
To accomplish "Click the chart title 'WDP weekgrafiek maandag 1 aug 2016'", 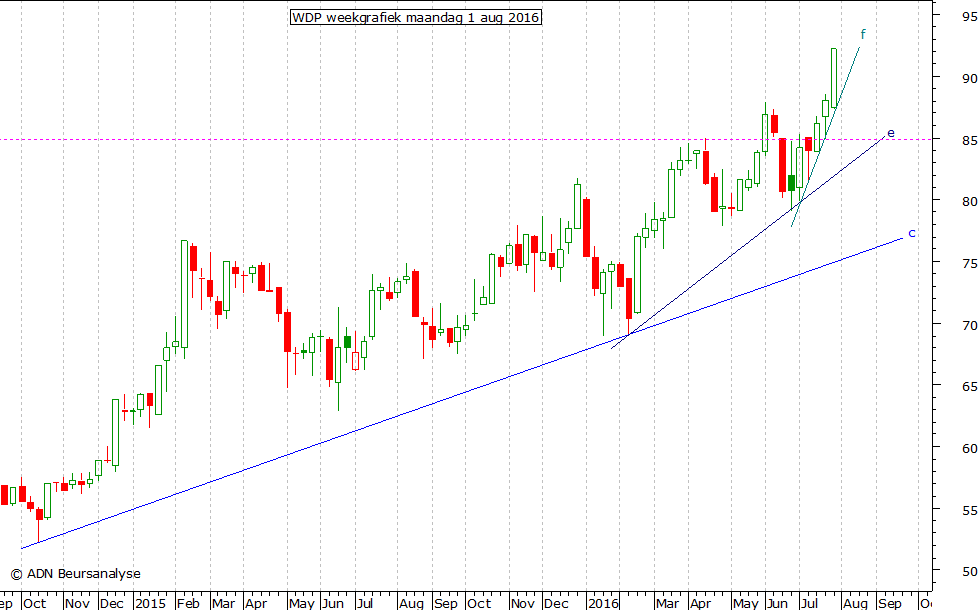I will (416, 18).
